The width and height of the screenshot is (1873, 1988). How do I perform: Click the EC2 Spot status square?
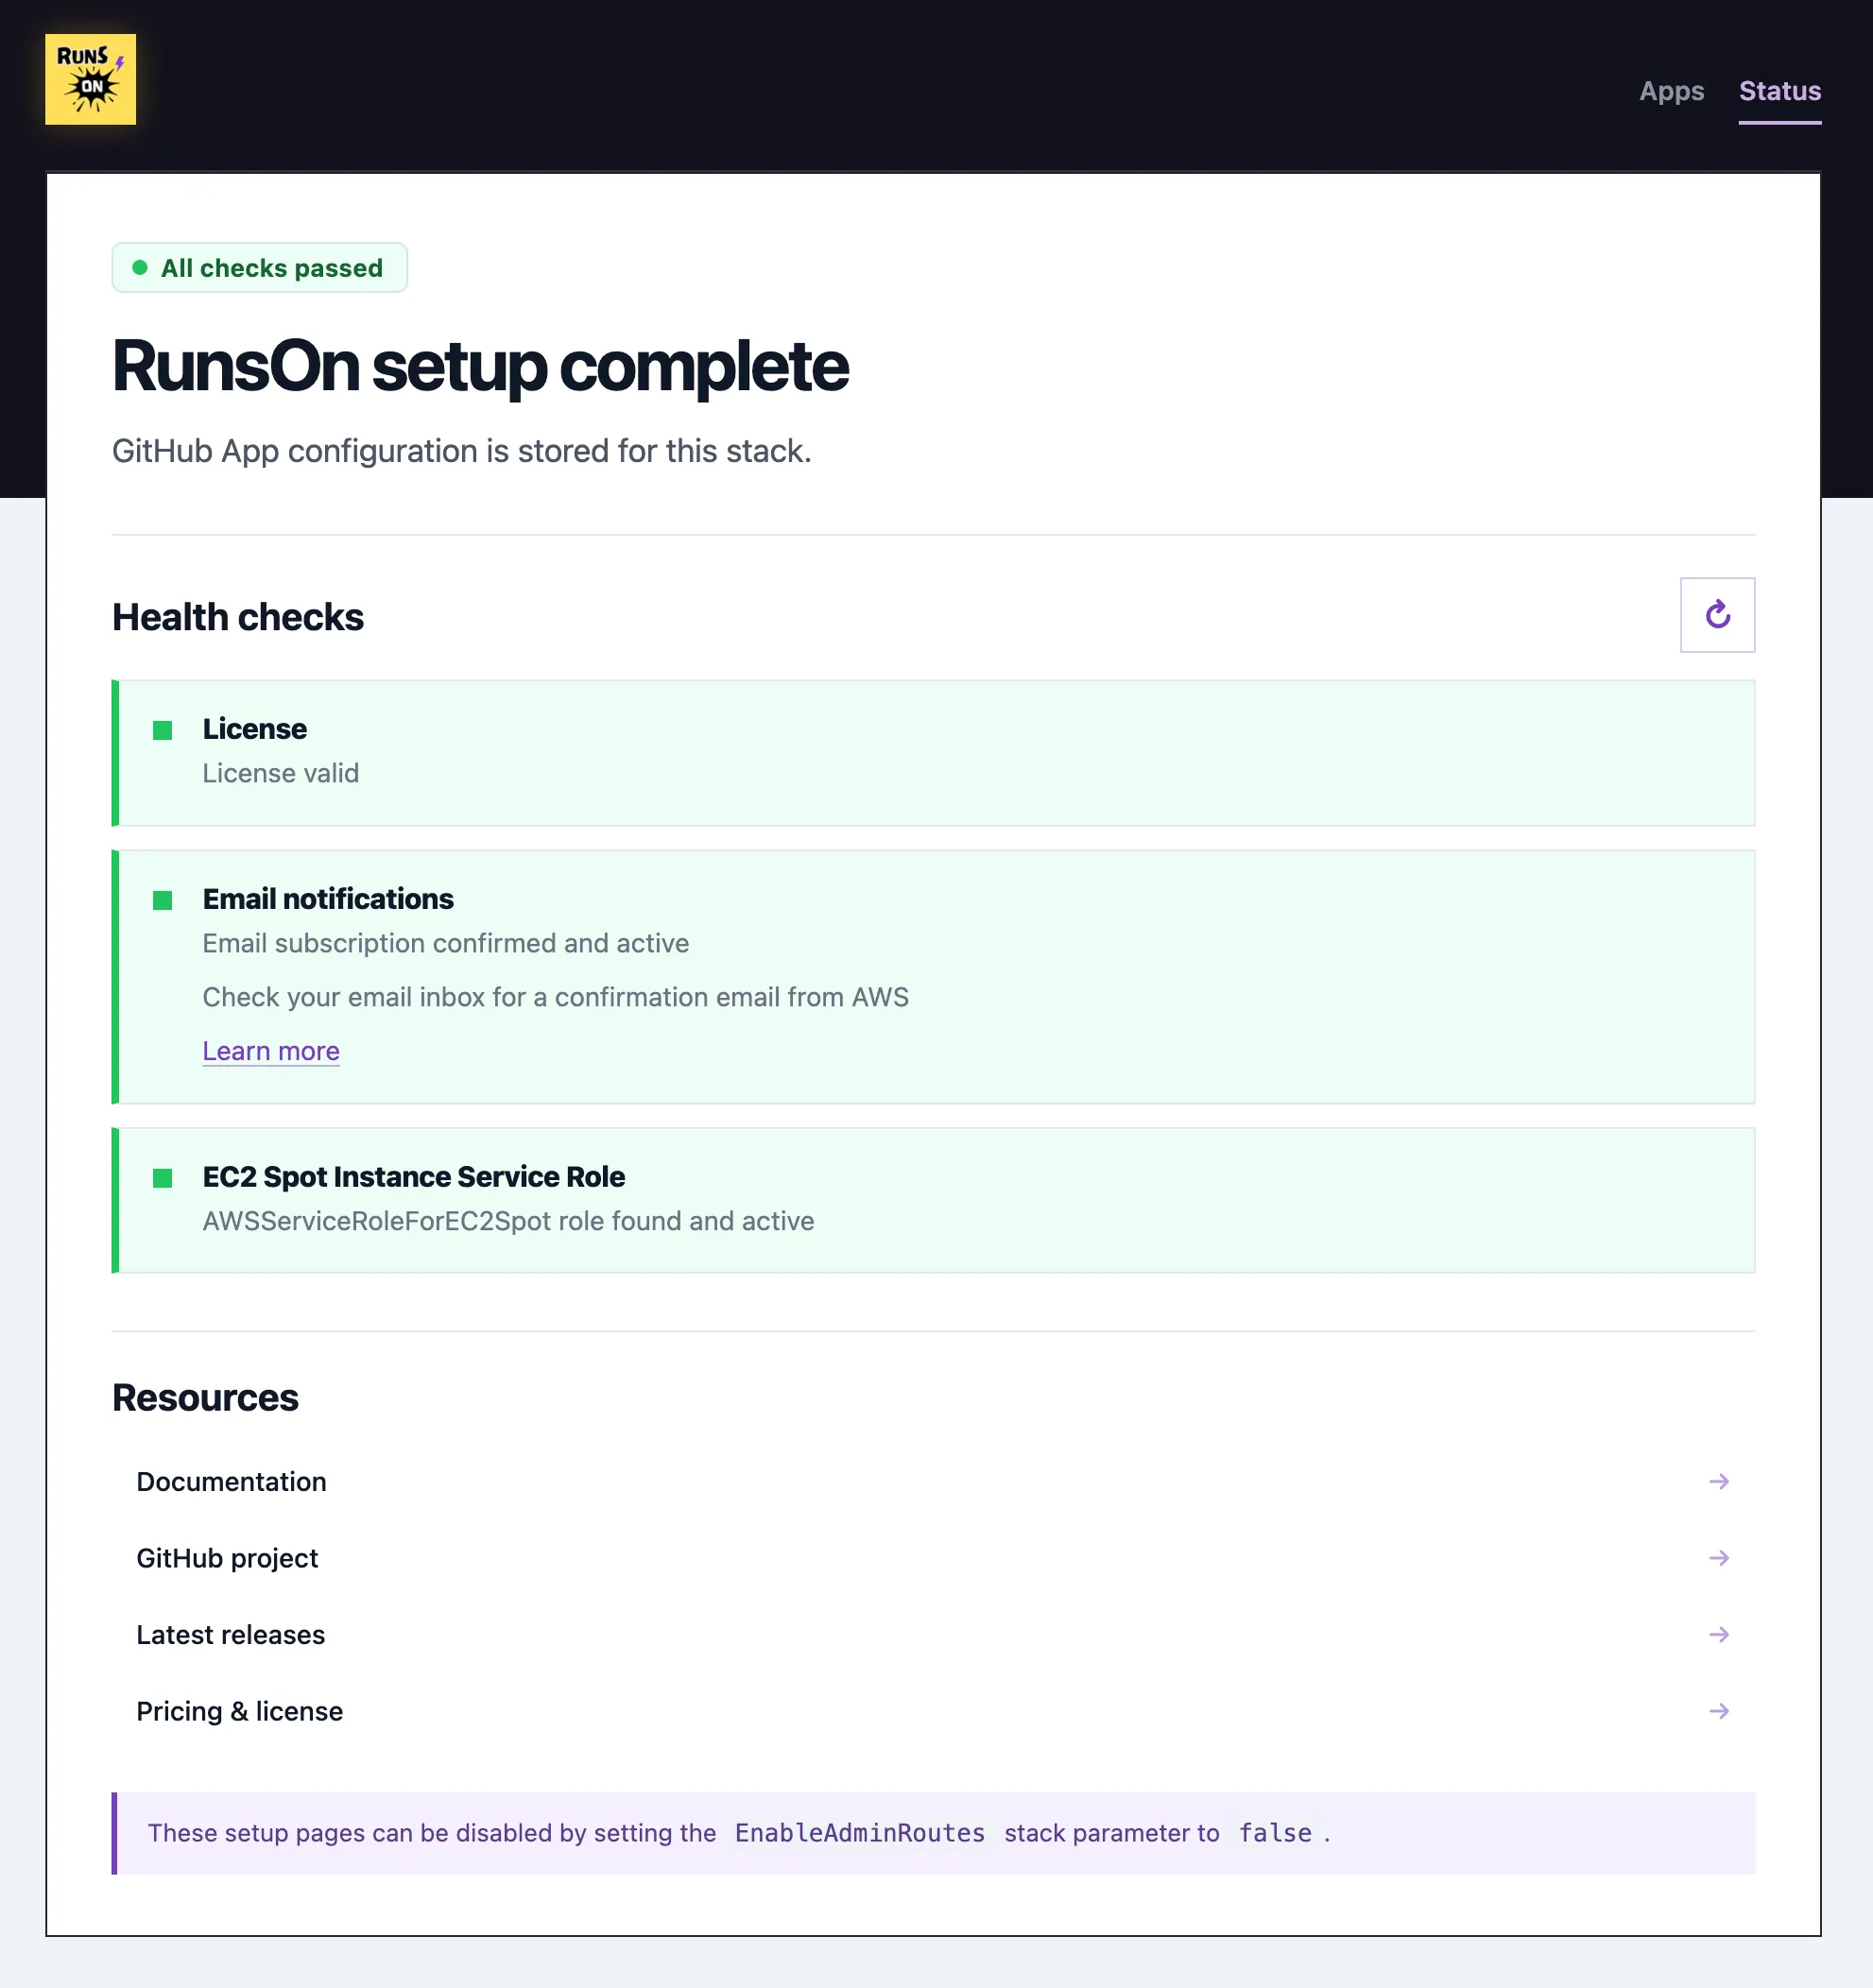(x=162, y=1178)
